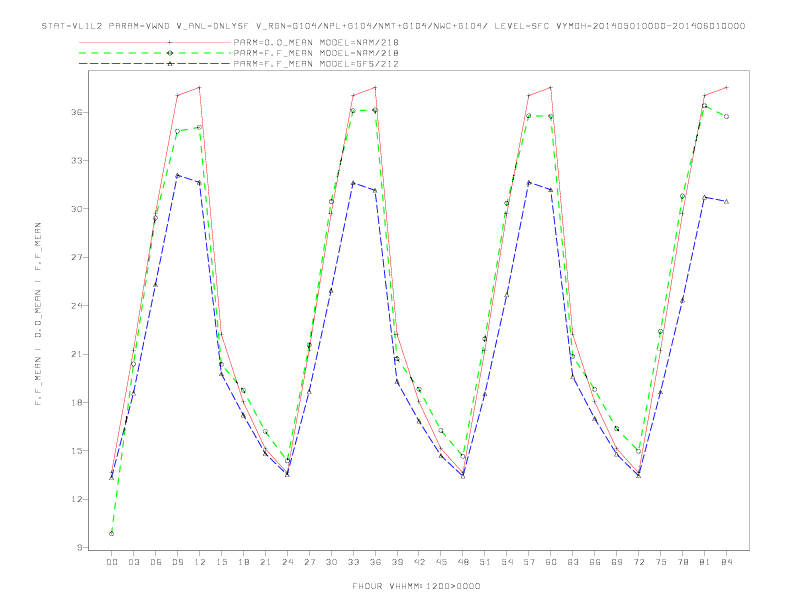Click x-axis tick label 66
Screen dimensions: 792x612
(595, 562)
